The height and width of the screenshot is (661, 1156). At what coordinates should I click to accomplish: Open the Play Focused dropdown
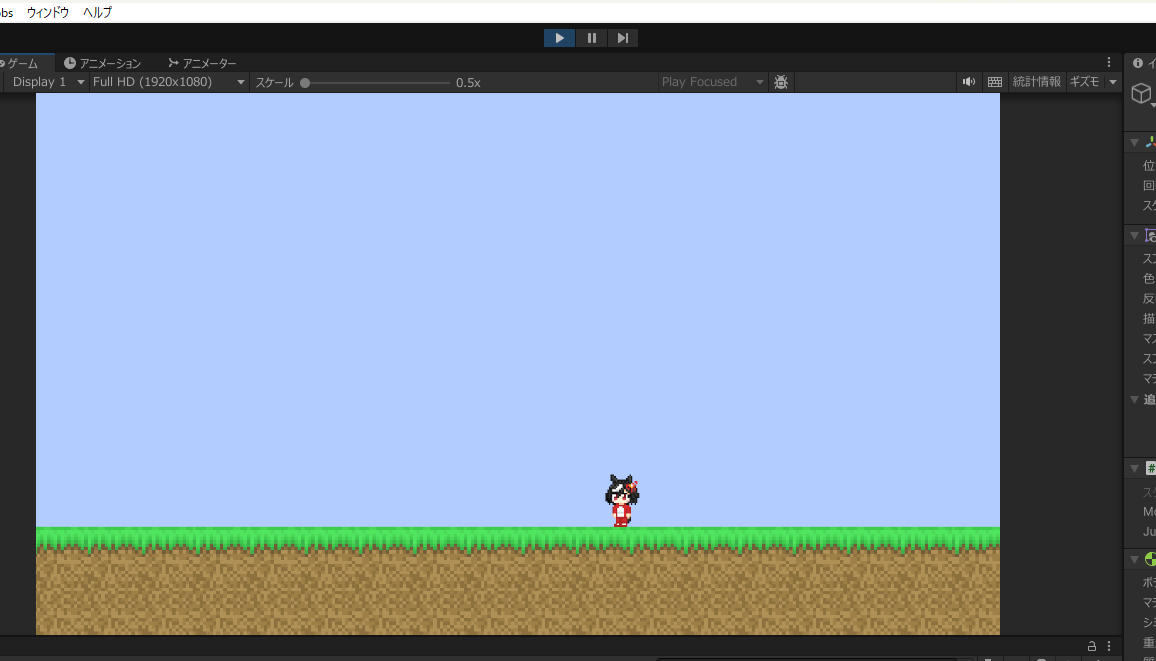711,82
